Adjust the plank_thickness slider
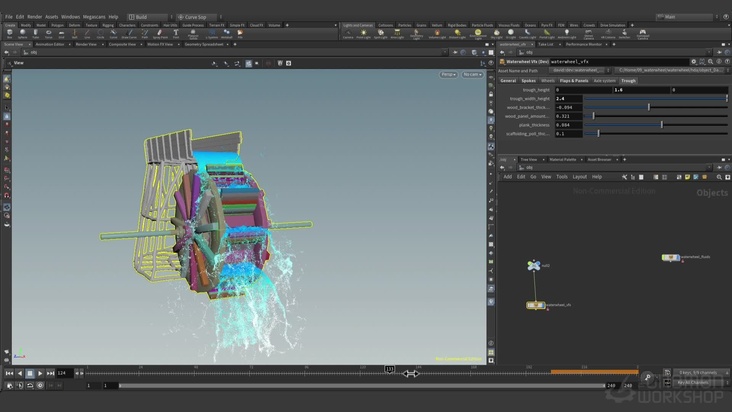732x412 pixels. click(x=660, y=125)
